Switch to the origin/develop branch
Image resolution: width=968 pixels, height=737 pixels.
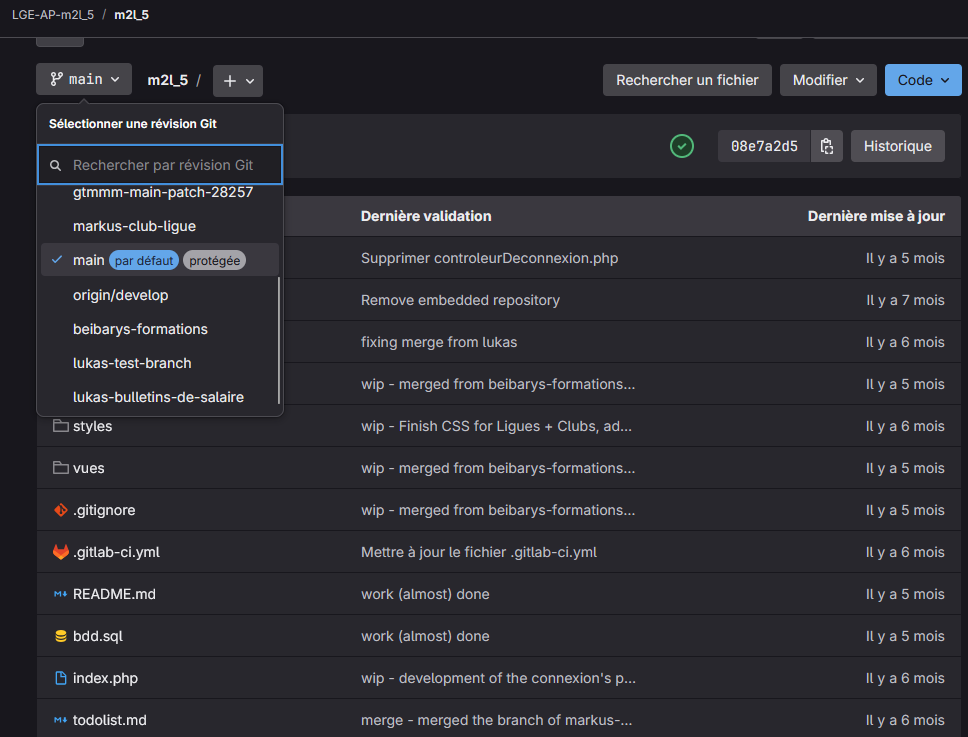point(120,295)
